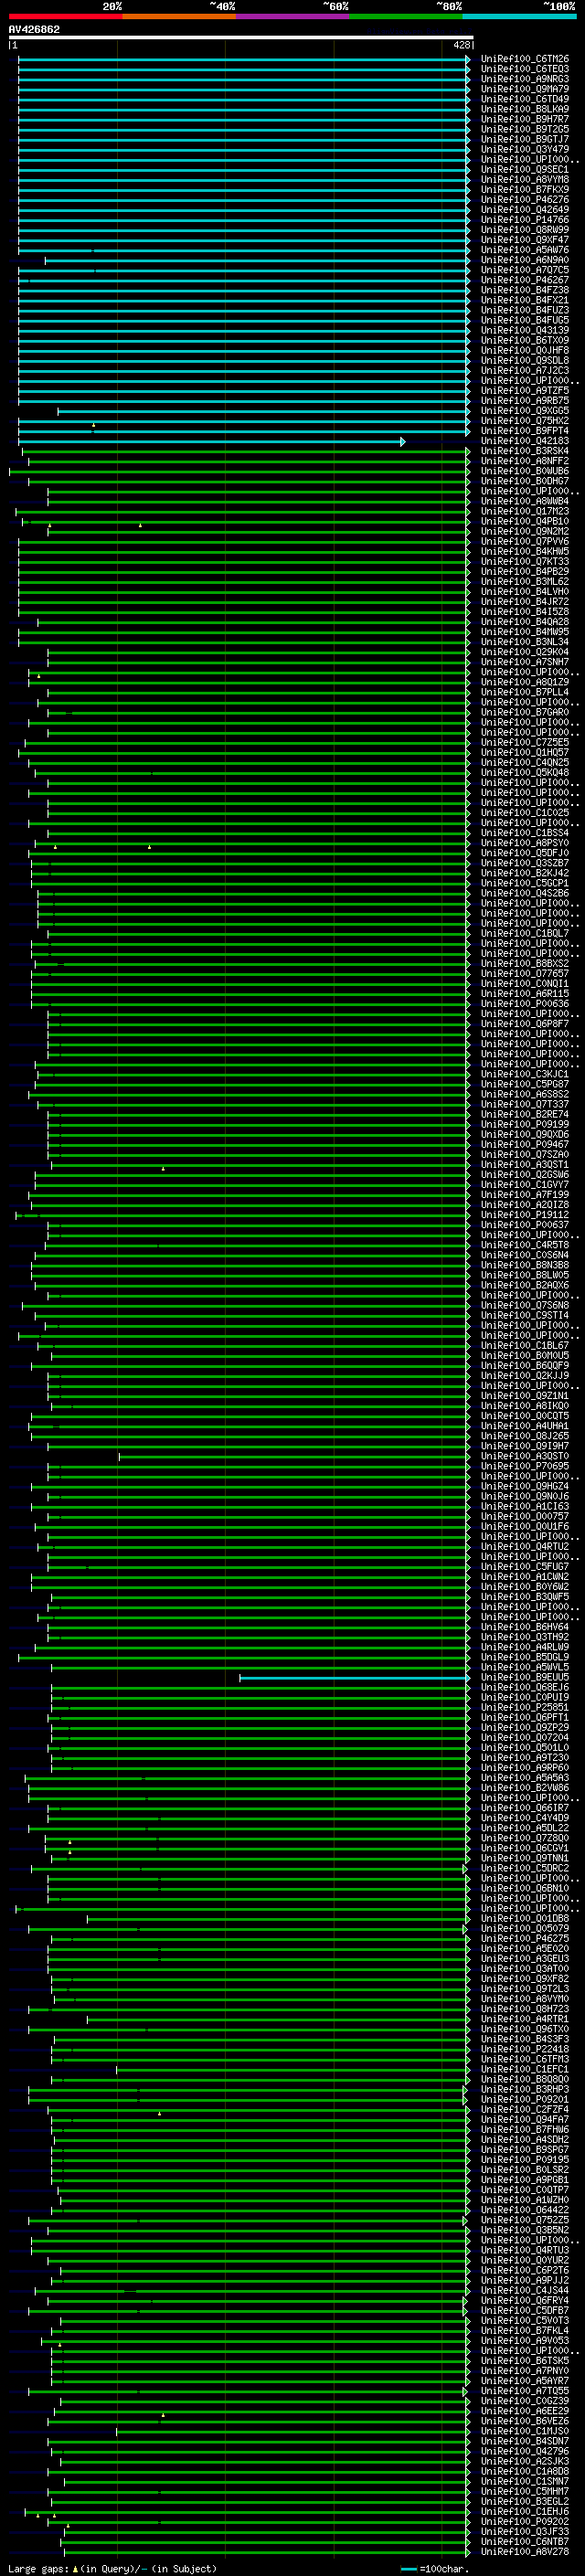585x2576 pixels.
Task: Select the UniRef100_P46267 label
Action: pos(525,280)
